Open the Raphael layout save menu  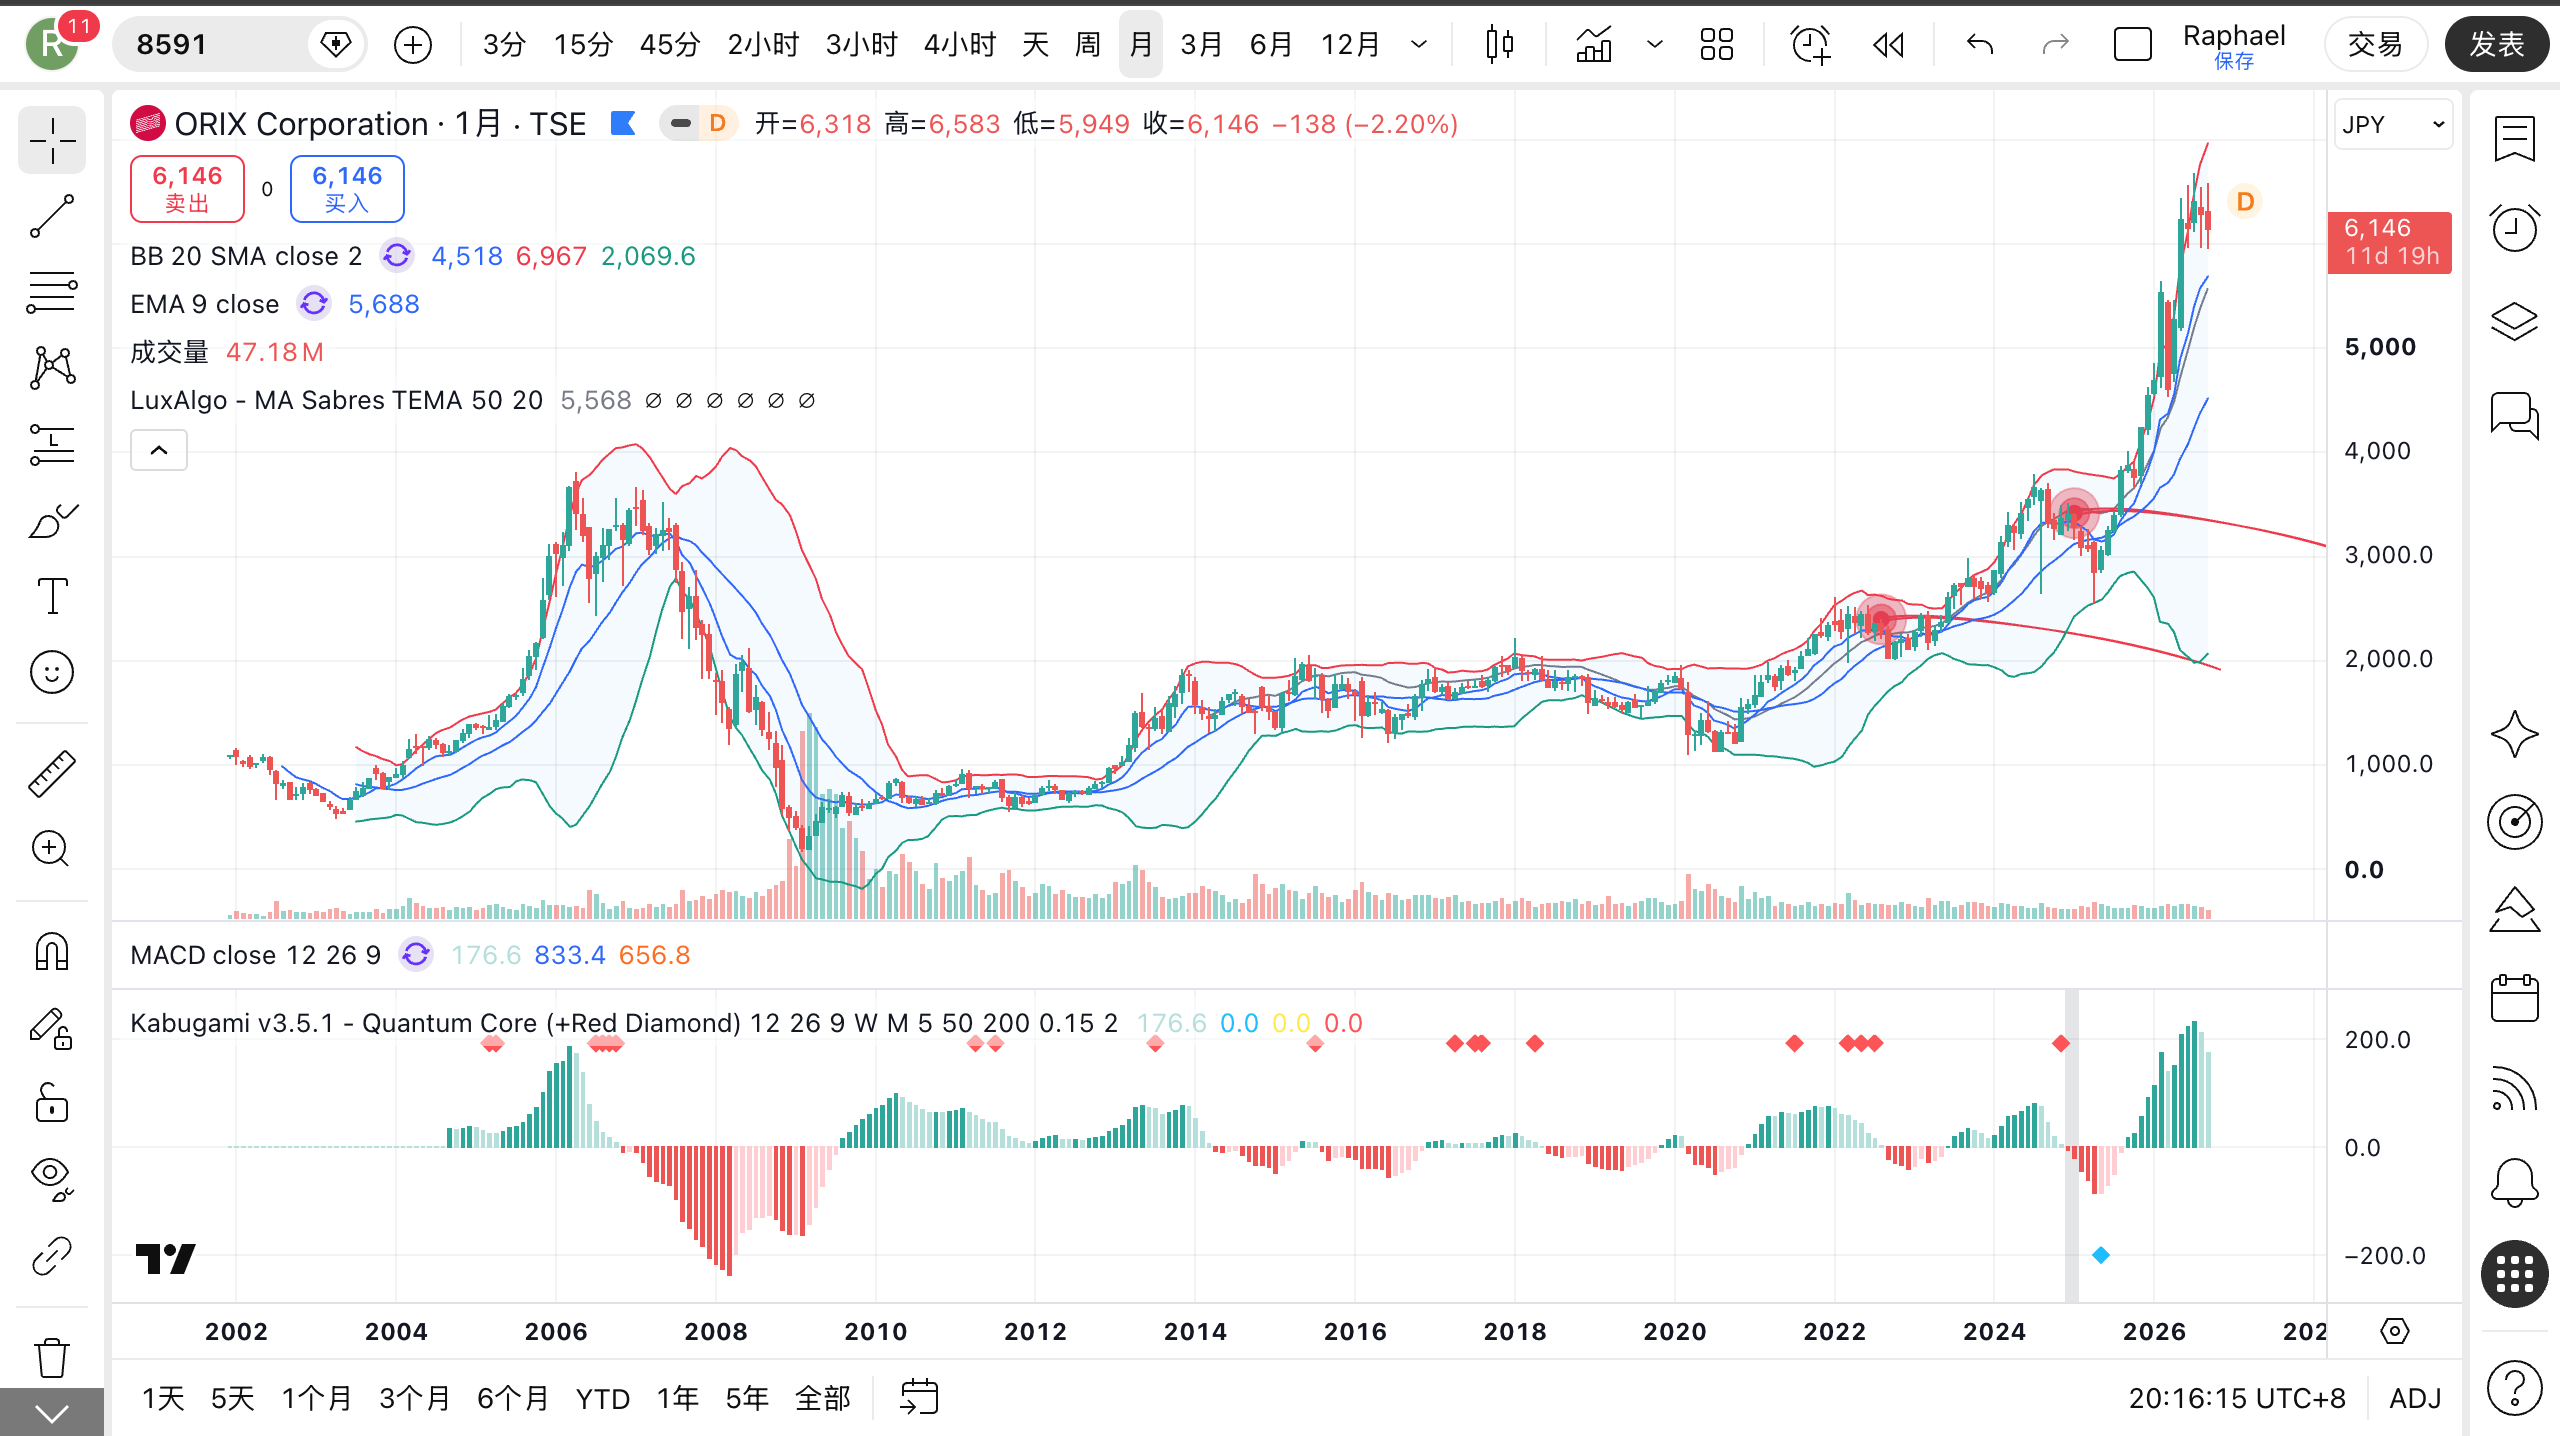point(2234,44)
